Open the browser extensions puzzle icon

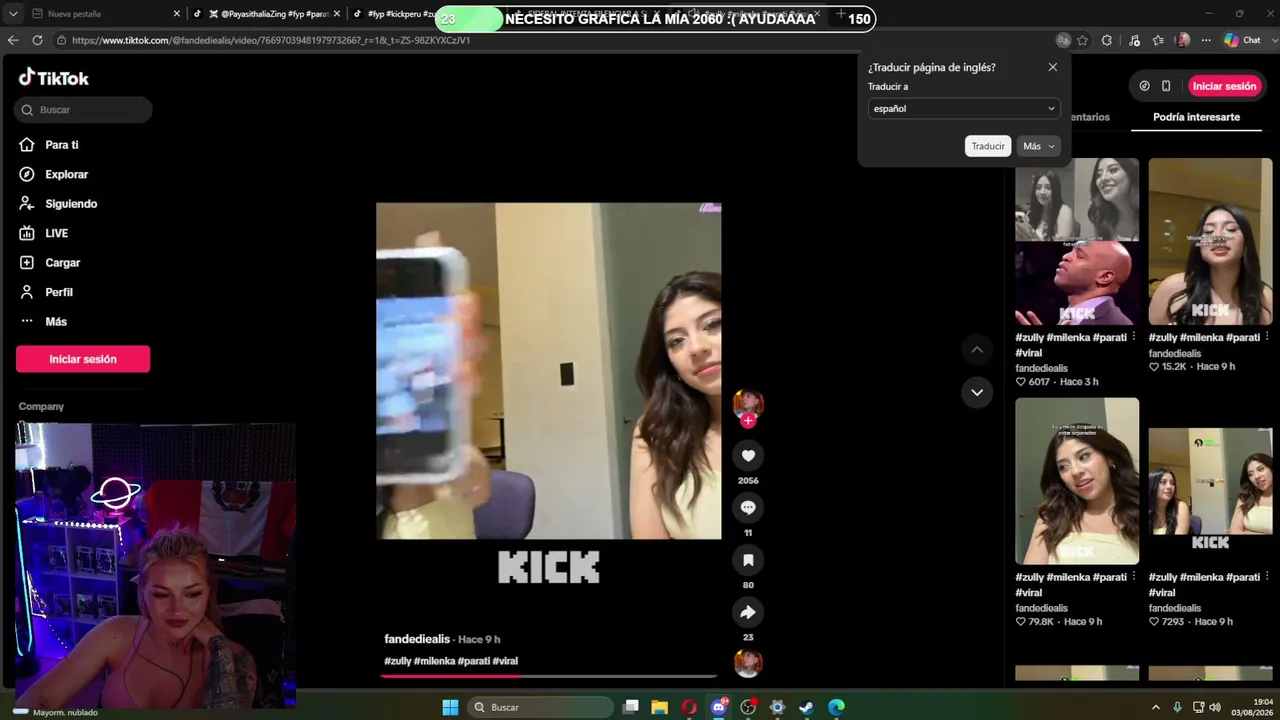pyautogui.click(x=1107, y=40)
